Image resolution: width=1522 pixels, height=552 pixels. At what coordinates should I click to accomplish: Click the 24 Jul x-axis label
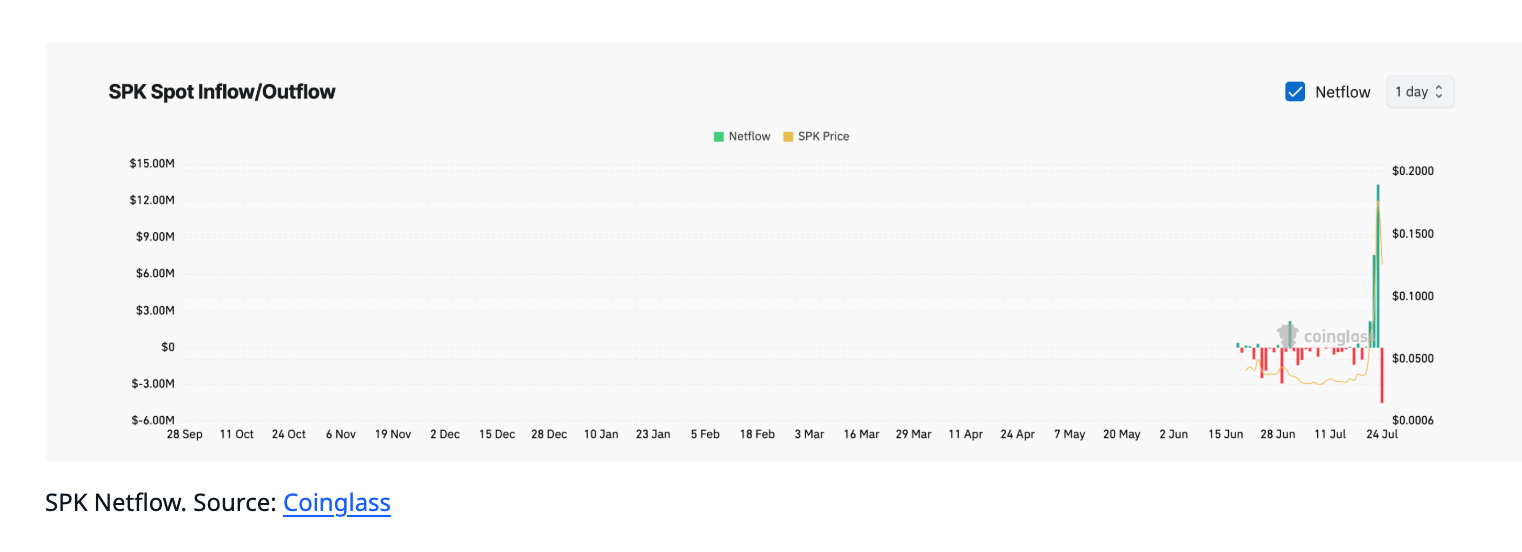click(1382, 435)
